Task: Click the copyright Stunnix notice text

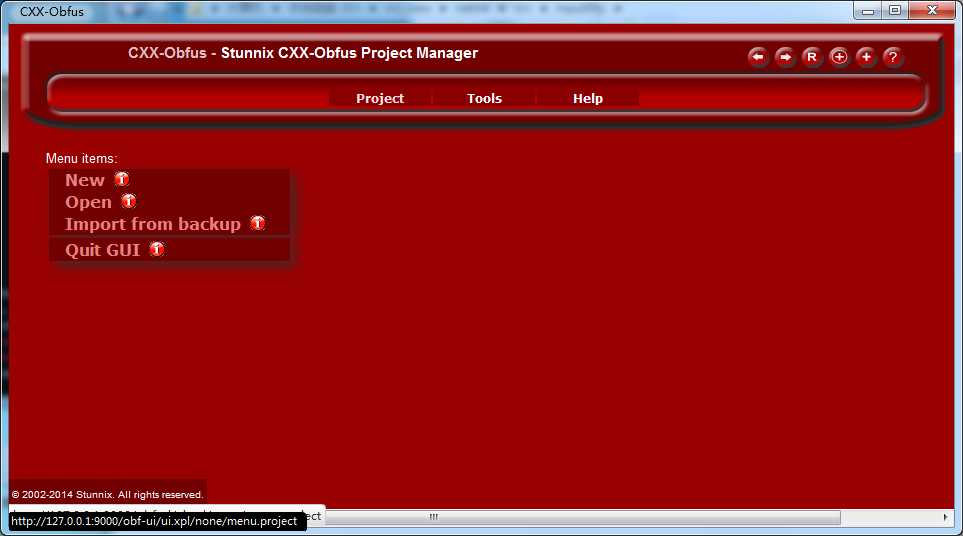Action: [107, 494]
